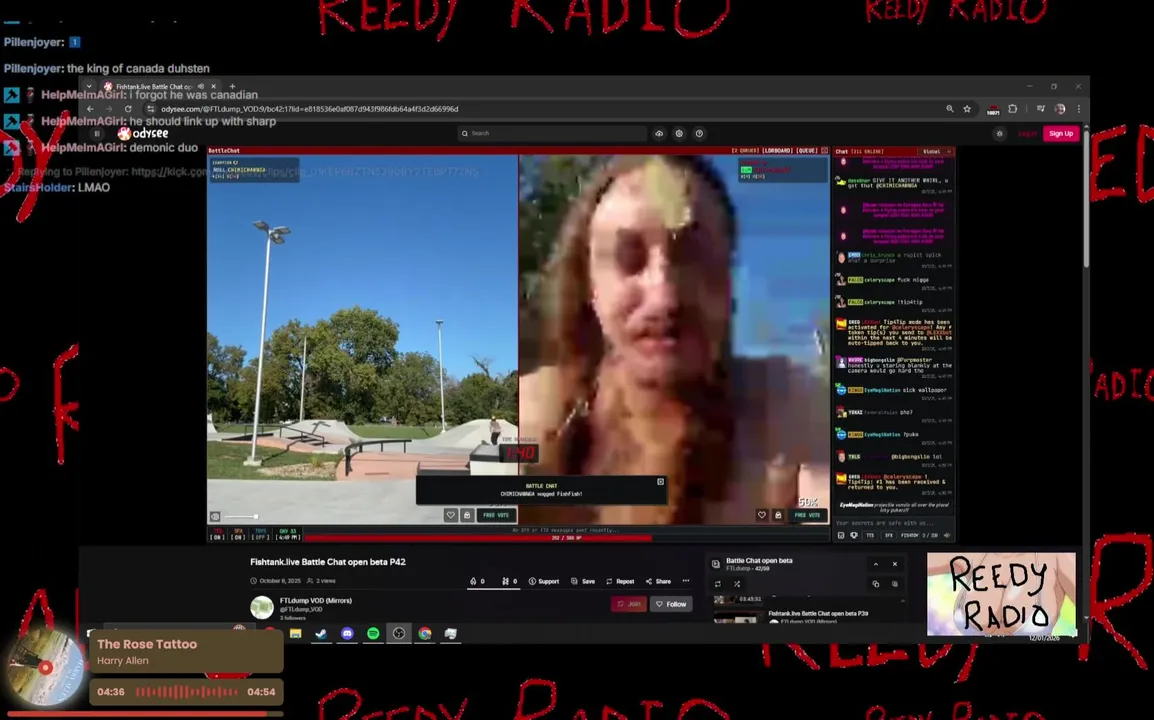The image size is (1154, 720).
Task: Collapse the Battle Chat open beta playlist
Action: tap(876, 564)
